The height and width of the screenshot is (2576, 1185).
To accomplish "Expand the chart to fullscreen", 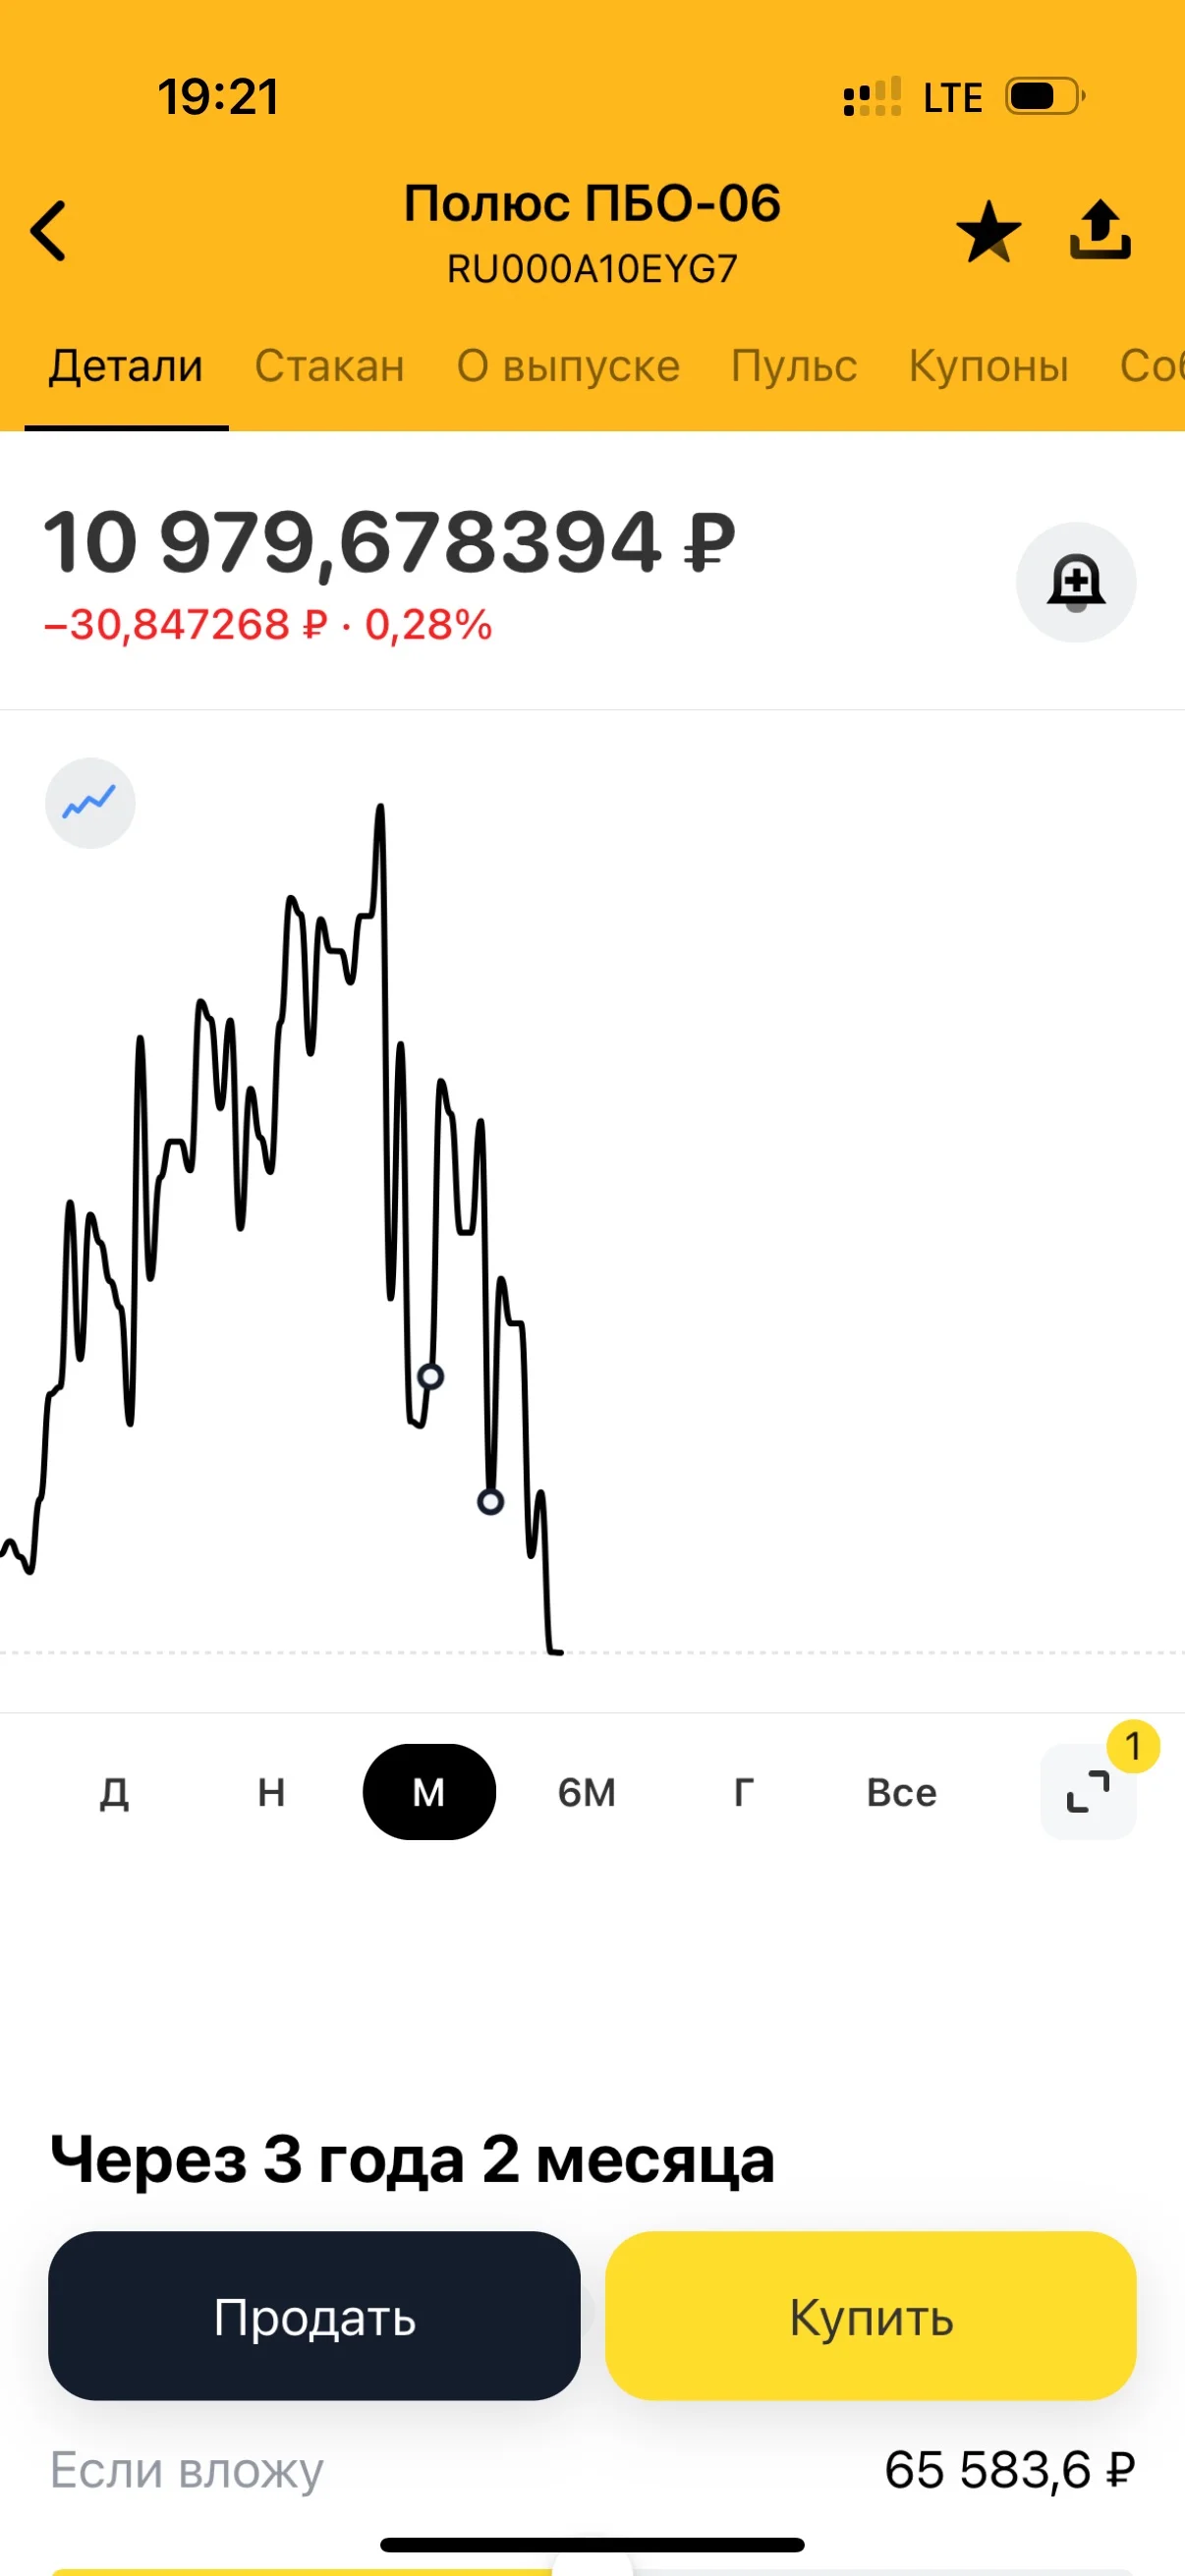I will pos(1088,1791).
